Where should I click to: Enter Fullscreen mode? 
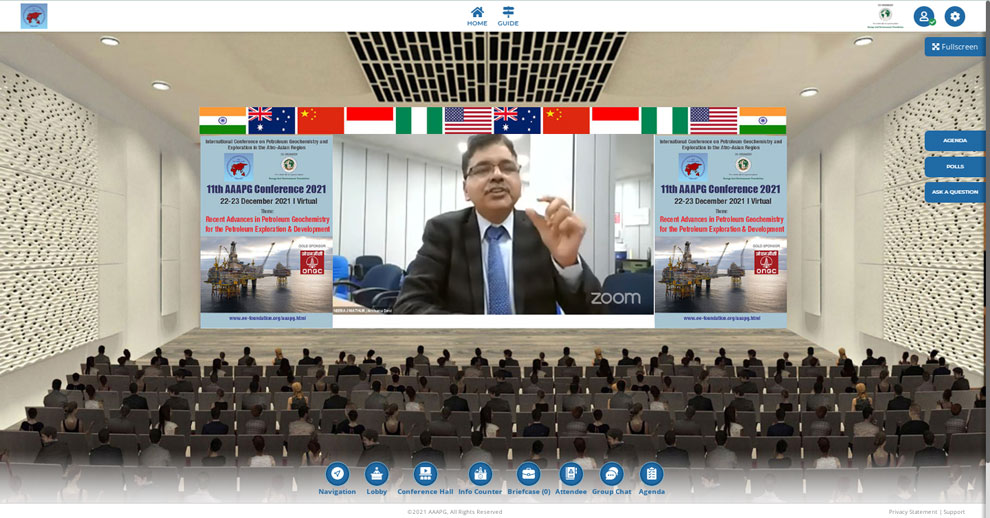point(955,47)
